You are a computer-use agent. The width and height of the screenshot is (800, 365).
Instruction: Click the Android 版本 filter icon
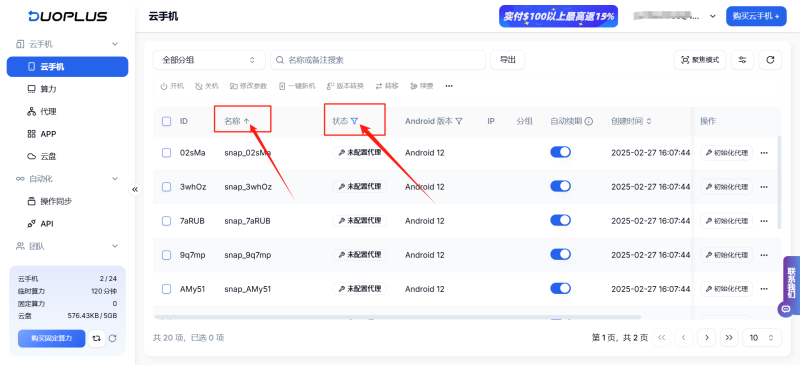tap(459, 121)
